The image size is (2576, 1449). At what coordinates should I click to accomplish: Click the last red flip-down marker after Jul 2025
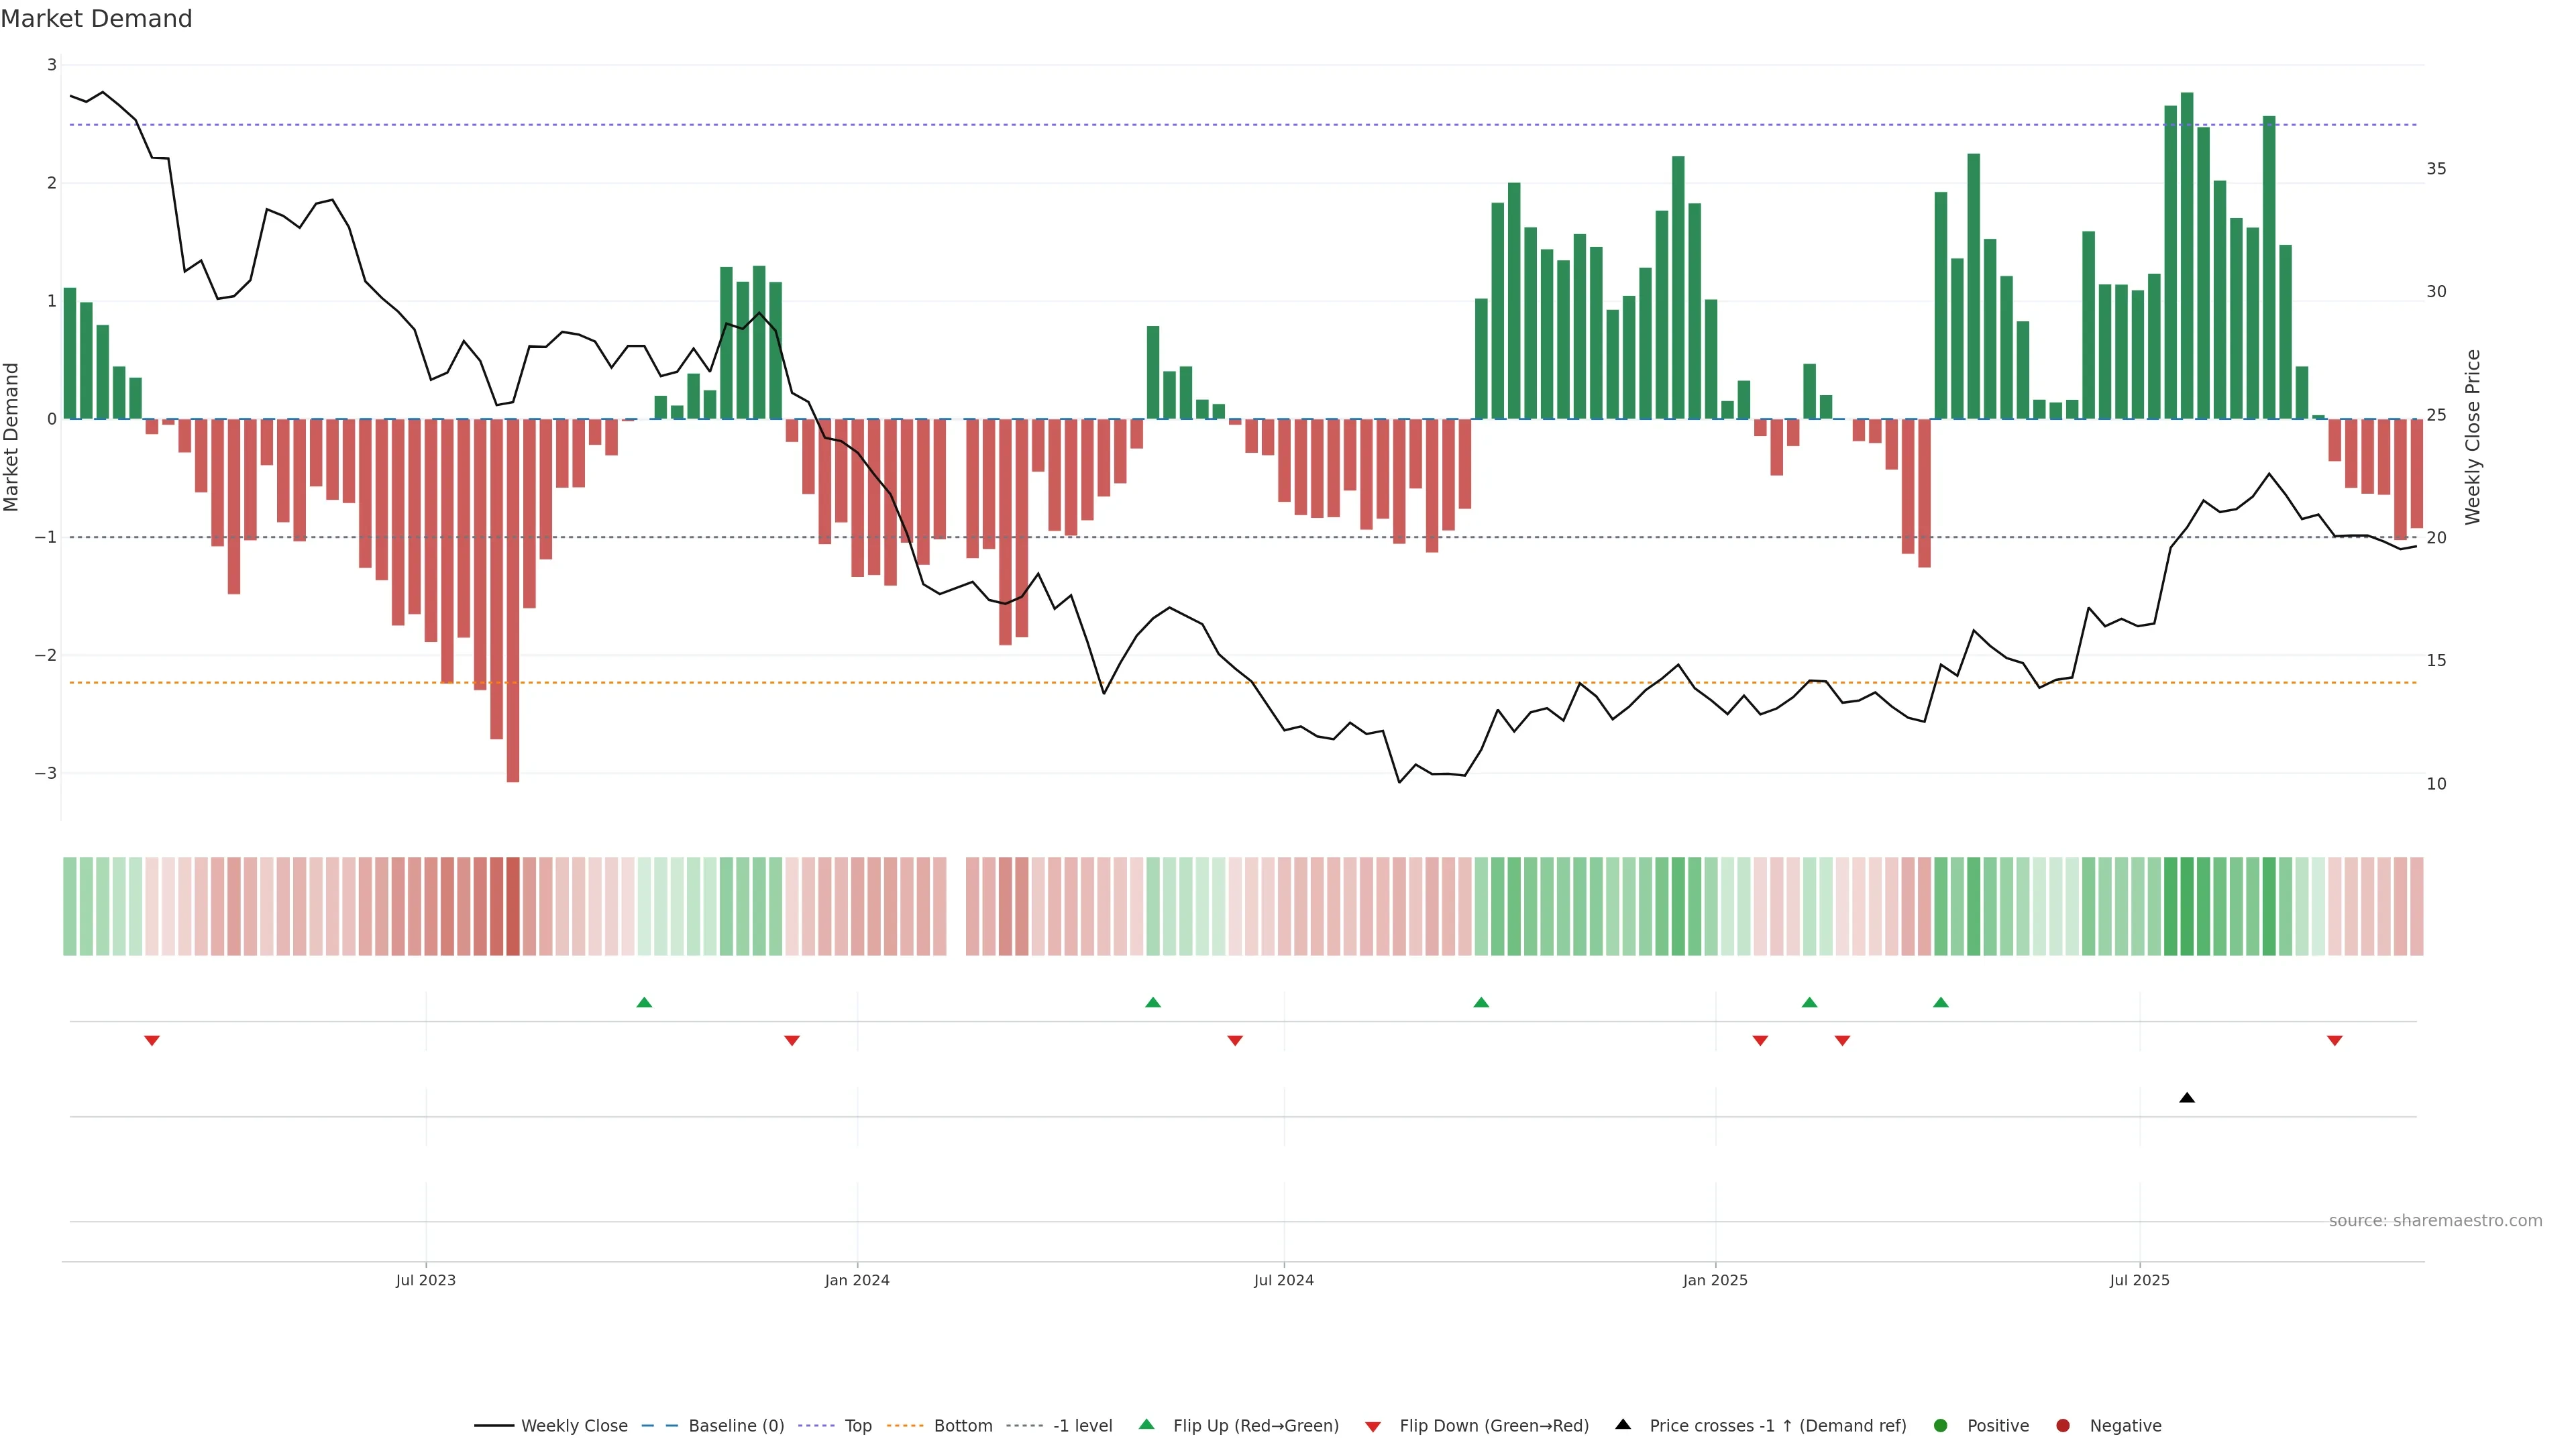[x=2334, y=1041]
